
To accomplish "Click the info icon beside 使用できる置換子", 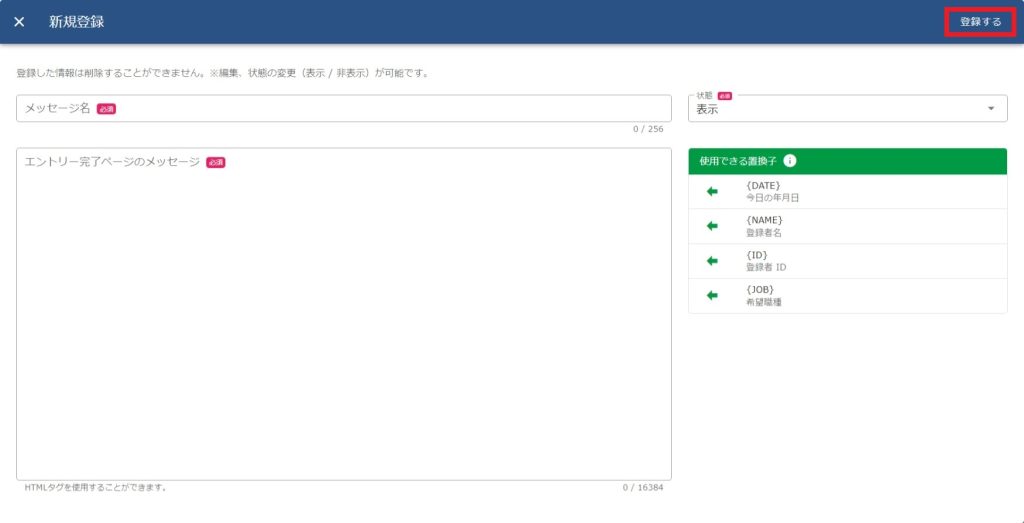I will pos(790,161).
